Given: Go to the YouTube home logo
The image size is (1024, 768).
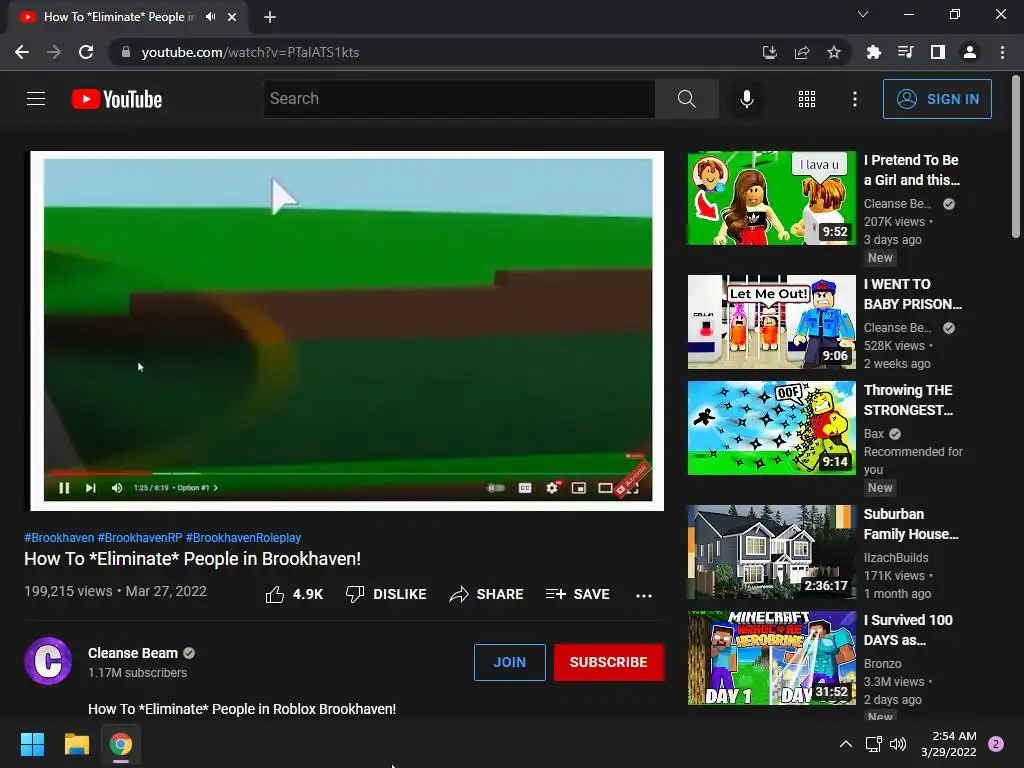Looking at the screenshot, I should (117, 99).
